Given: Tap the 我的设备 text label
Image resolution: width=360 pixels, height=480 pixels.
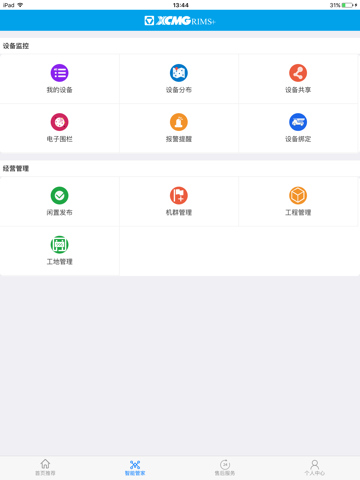Looking at the screenshot, I should [x=59, y=90].
